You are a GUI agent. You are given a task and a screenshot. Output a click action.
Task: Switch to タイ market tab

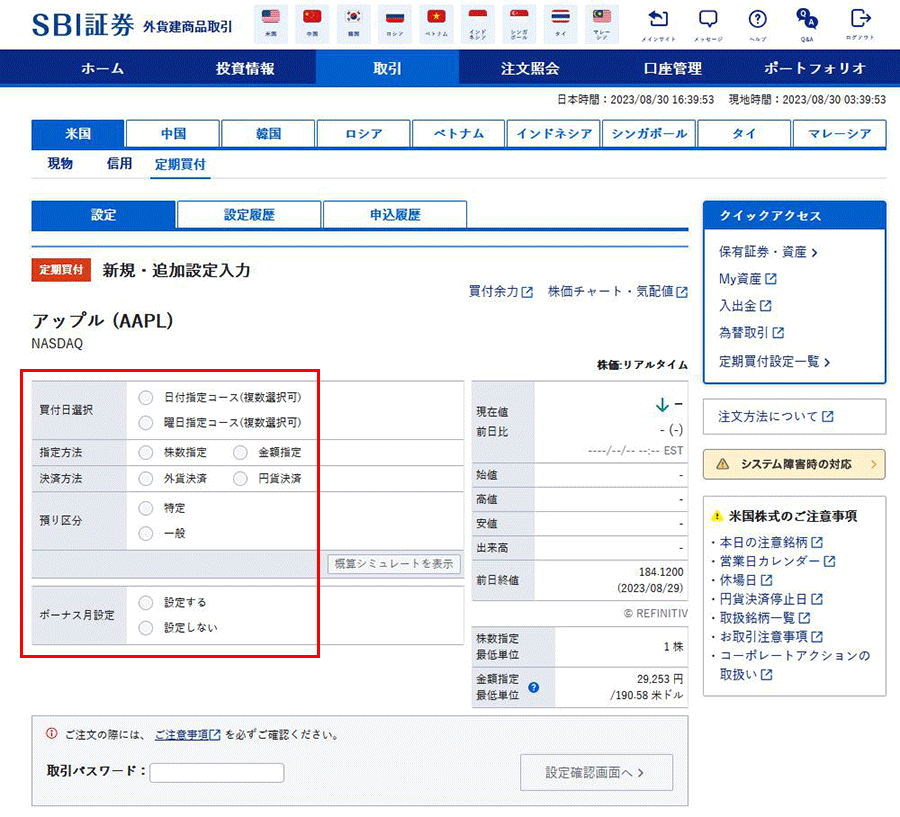(744, 134)
